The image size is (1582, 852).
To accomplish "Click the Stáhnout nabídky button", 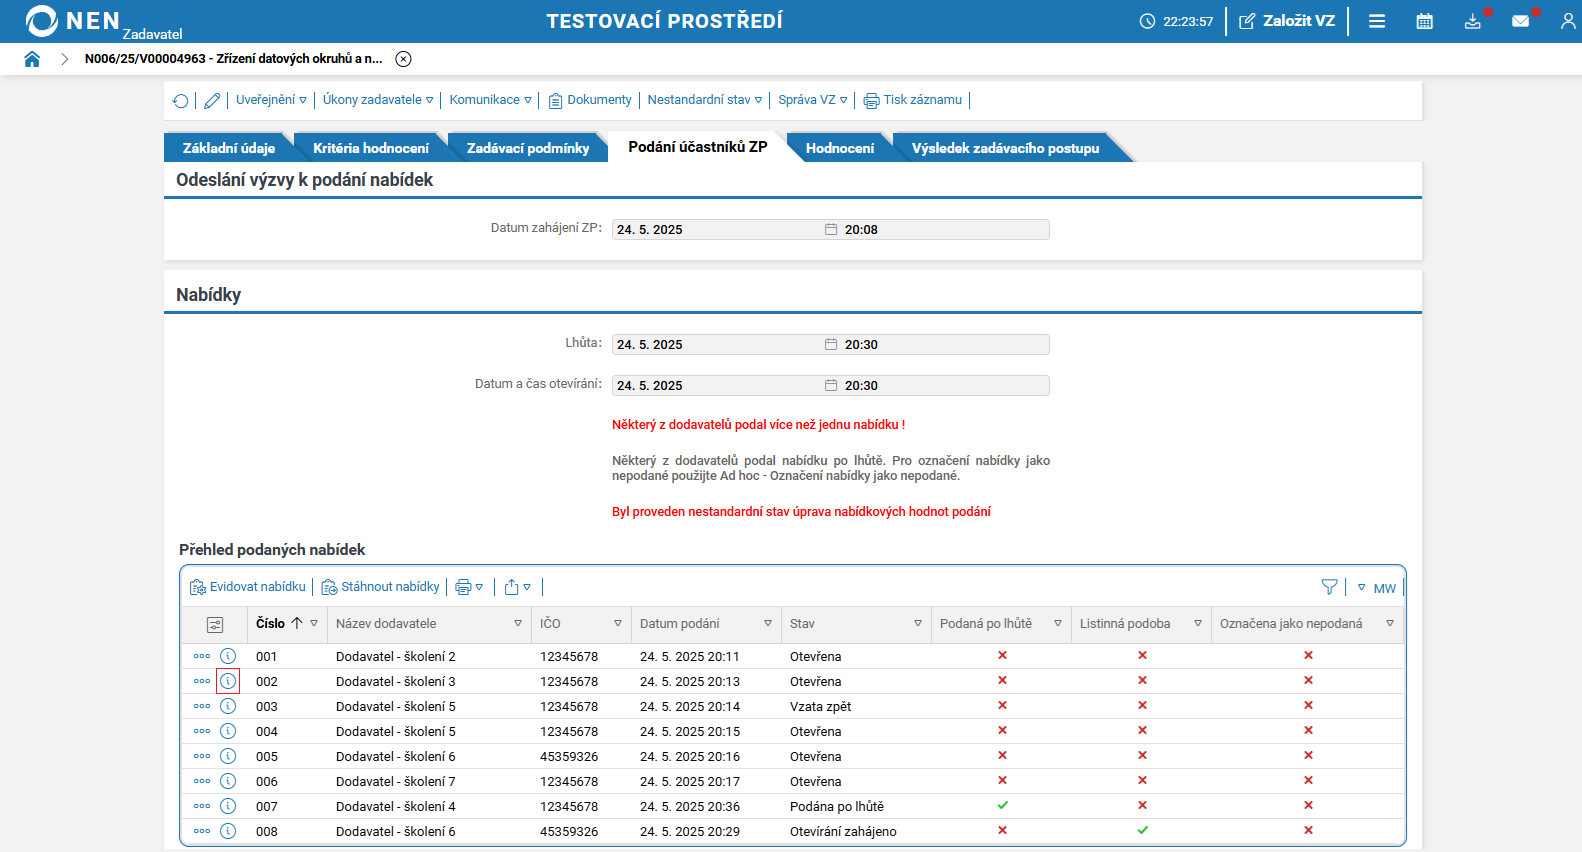I will (x=380, y=587).
